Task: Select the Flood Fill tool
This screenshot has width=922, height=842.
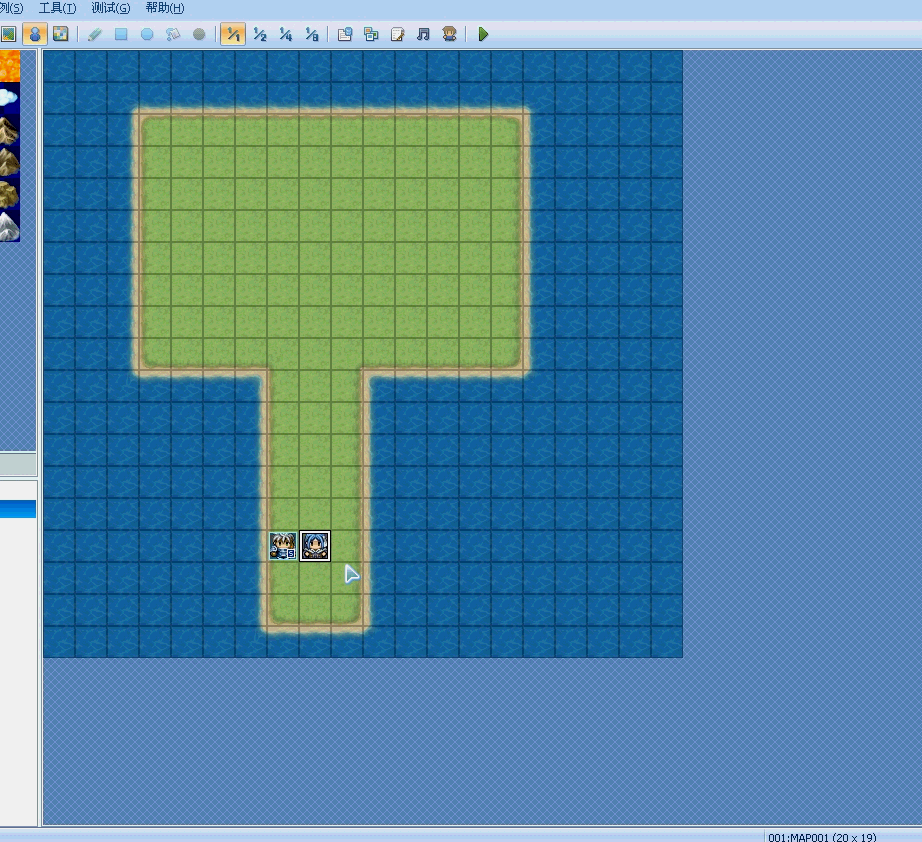Action: 173,34
